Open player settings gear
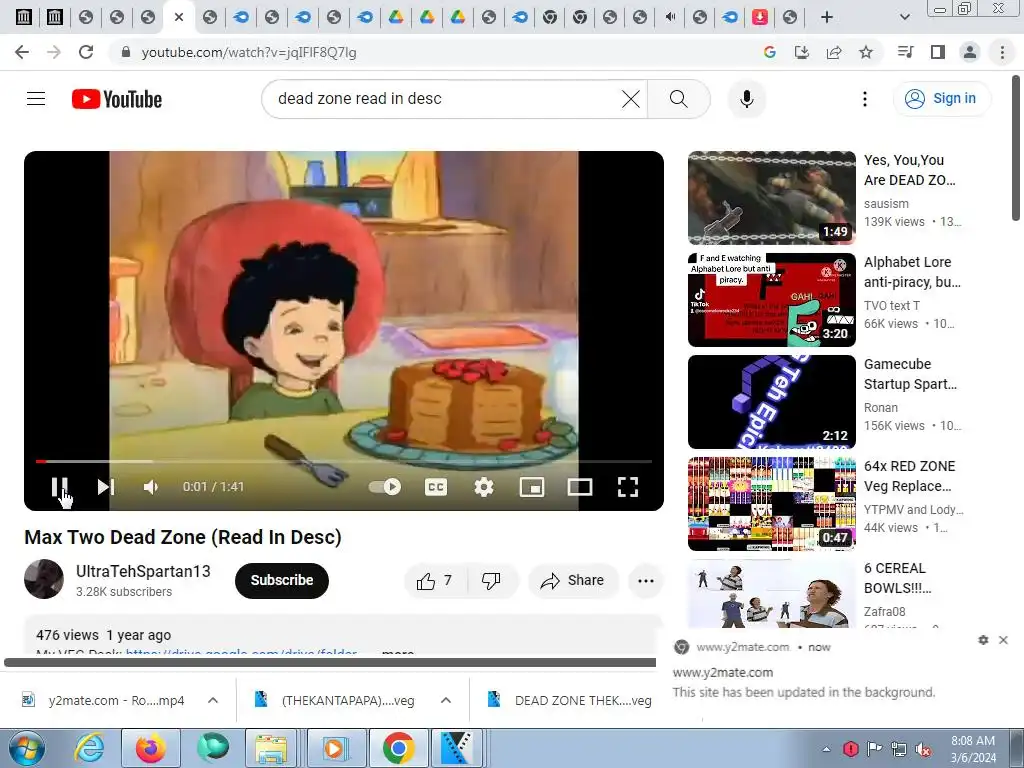The height and width of the screenshot is (768, 1024). point(484,487)
